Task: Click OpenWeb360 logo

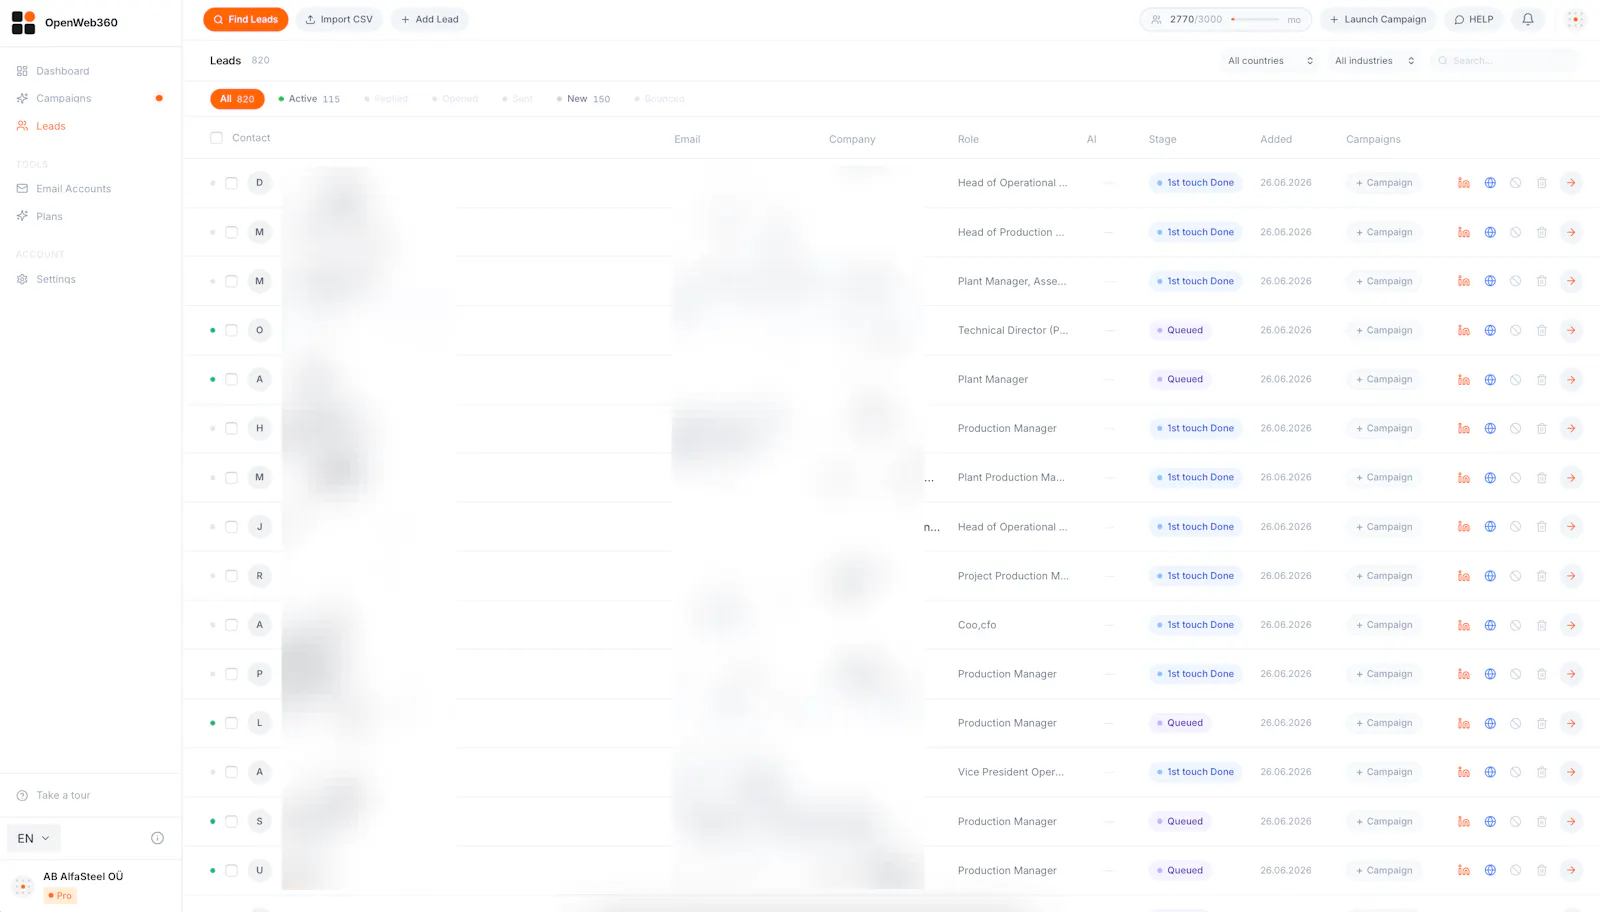Action: tap(23, 22)
